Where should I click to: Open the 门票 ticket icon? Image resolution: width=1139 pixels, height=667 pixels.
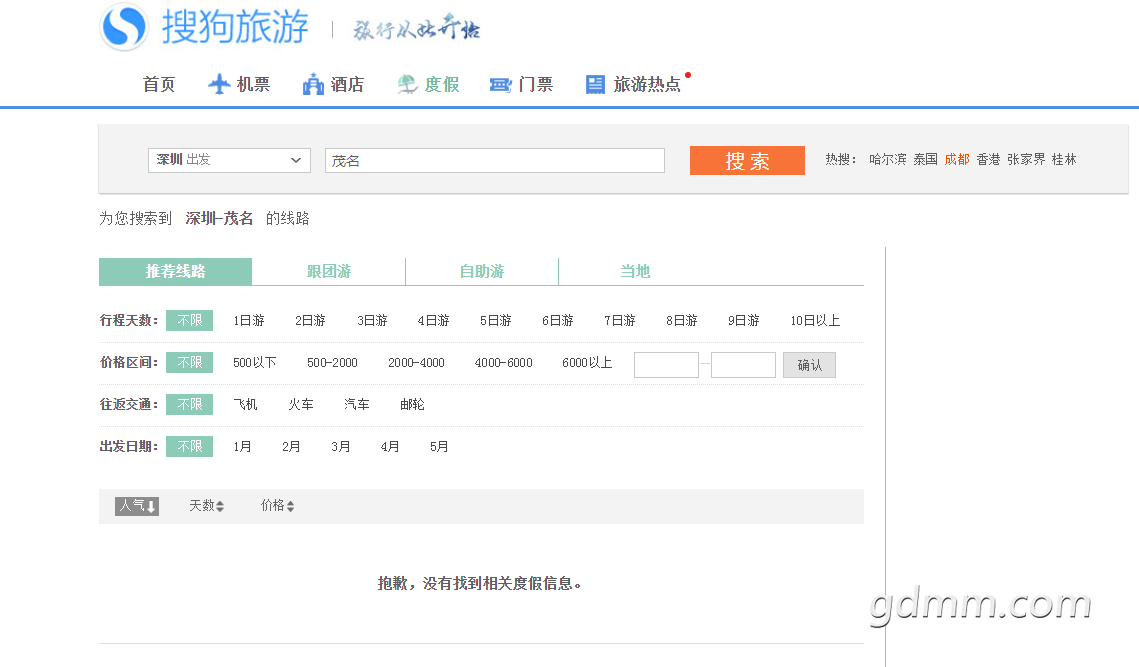click(x=500, y=85)
